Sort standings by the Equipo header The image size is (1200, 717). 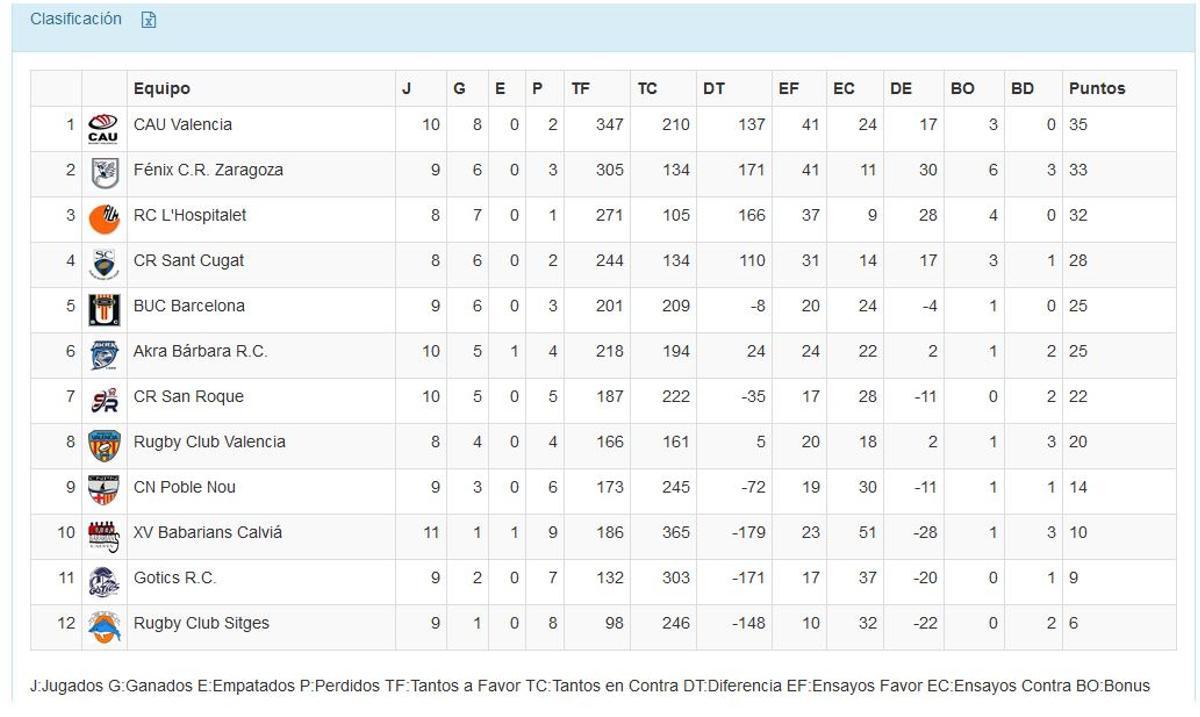[x=160, y=88]
